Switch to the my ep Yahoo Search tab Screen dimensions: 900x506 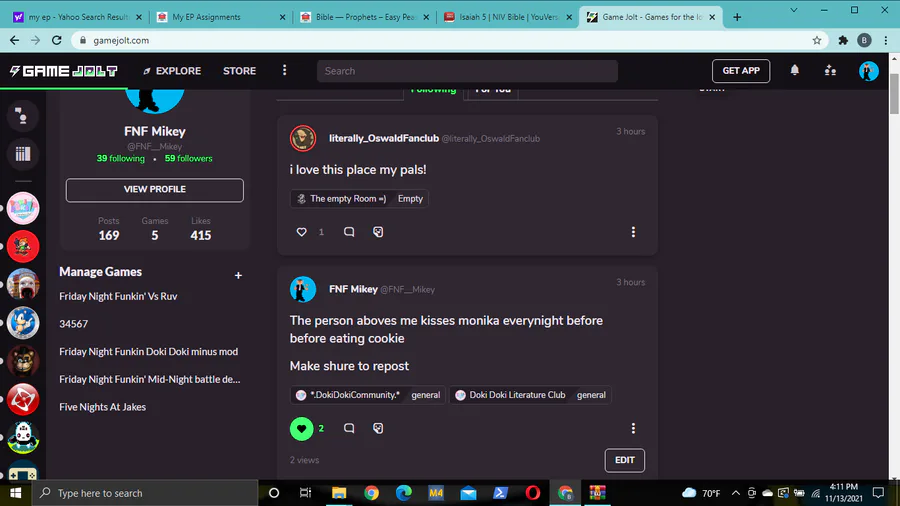pyautogui.click(x=77, y=17)
